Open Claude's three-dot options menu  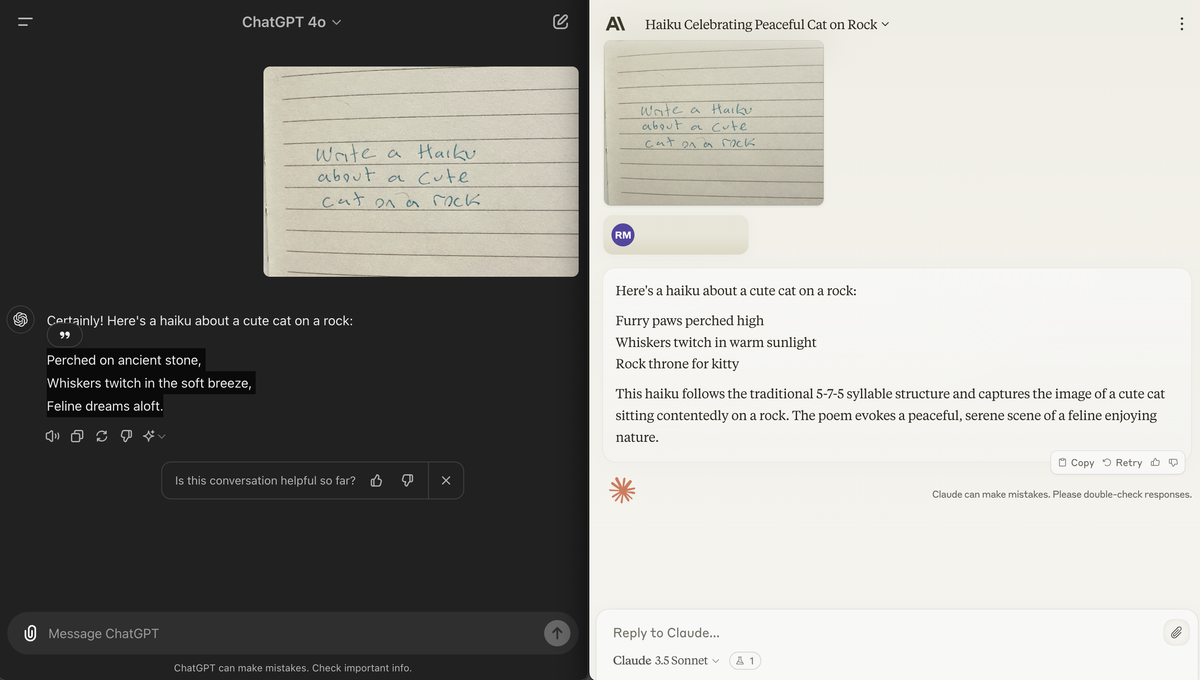pyautogui.click(x=1181, y=23)
